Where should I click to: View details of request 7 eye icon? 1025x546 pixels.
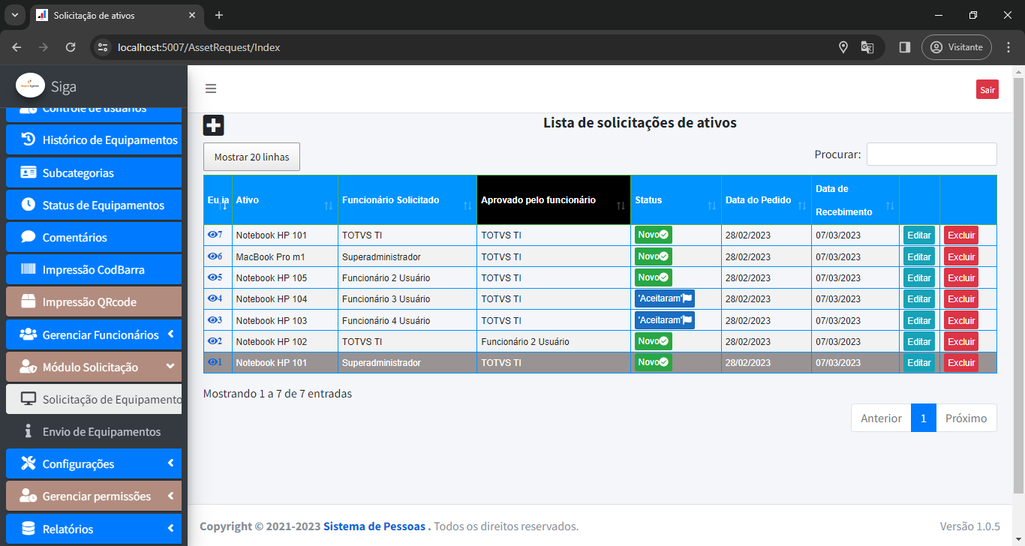pos(212,234)
